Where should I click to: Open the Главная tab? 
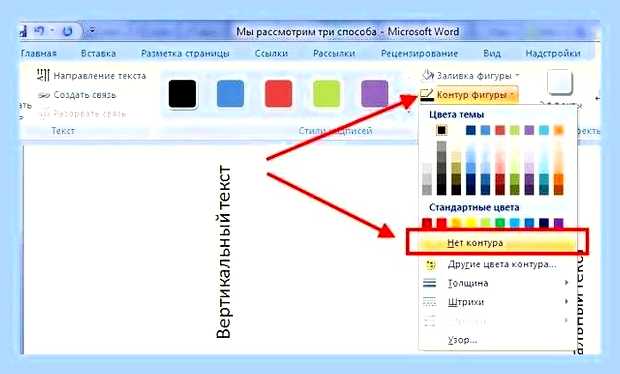pos(38,53)
